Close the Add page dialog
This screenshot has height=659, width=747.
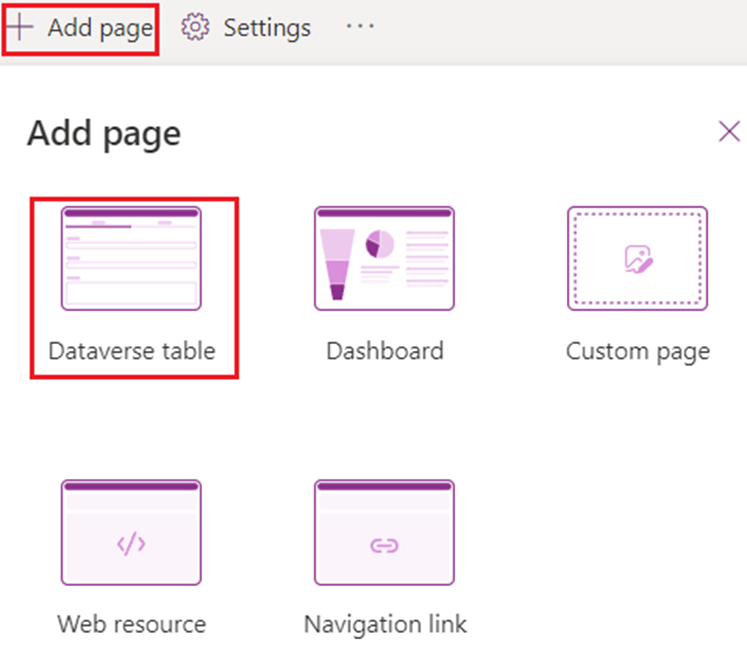pyautogui.click(x=729, y=132)
